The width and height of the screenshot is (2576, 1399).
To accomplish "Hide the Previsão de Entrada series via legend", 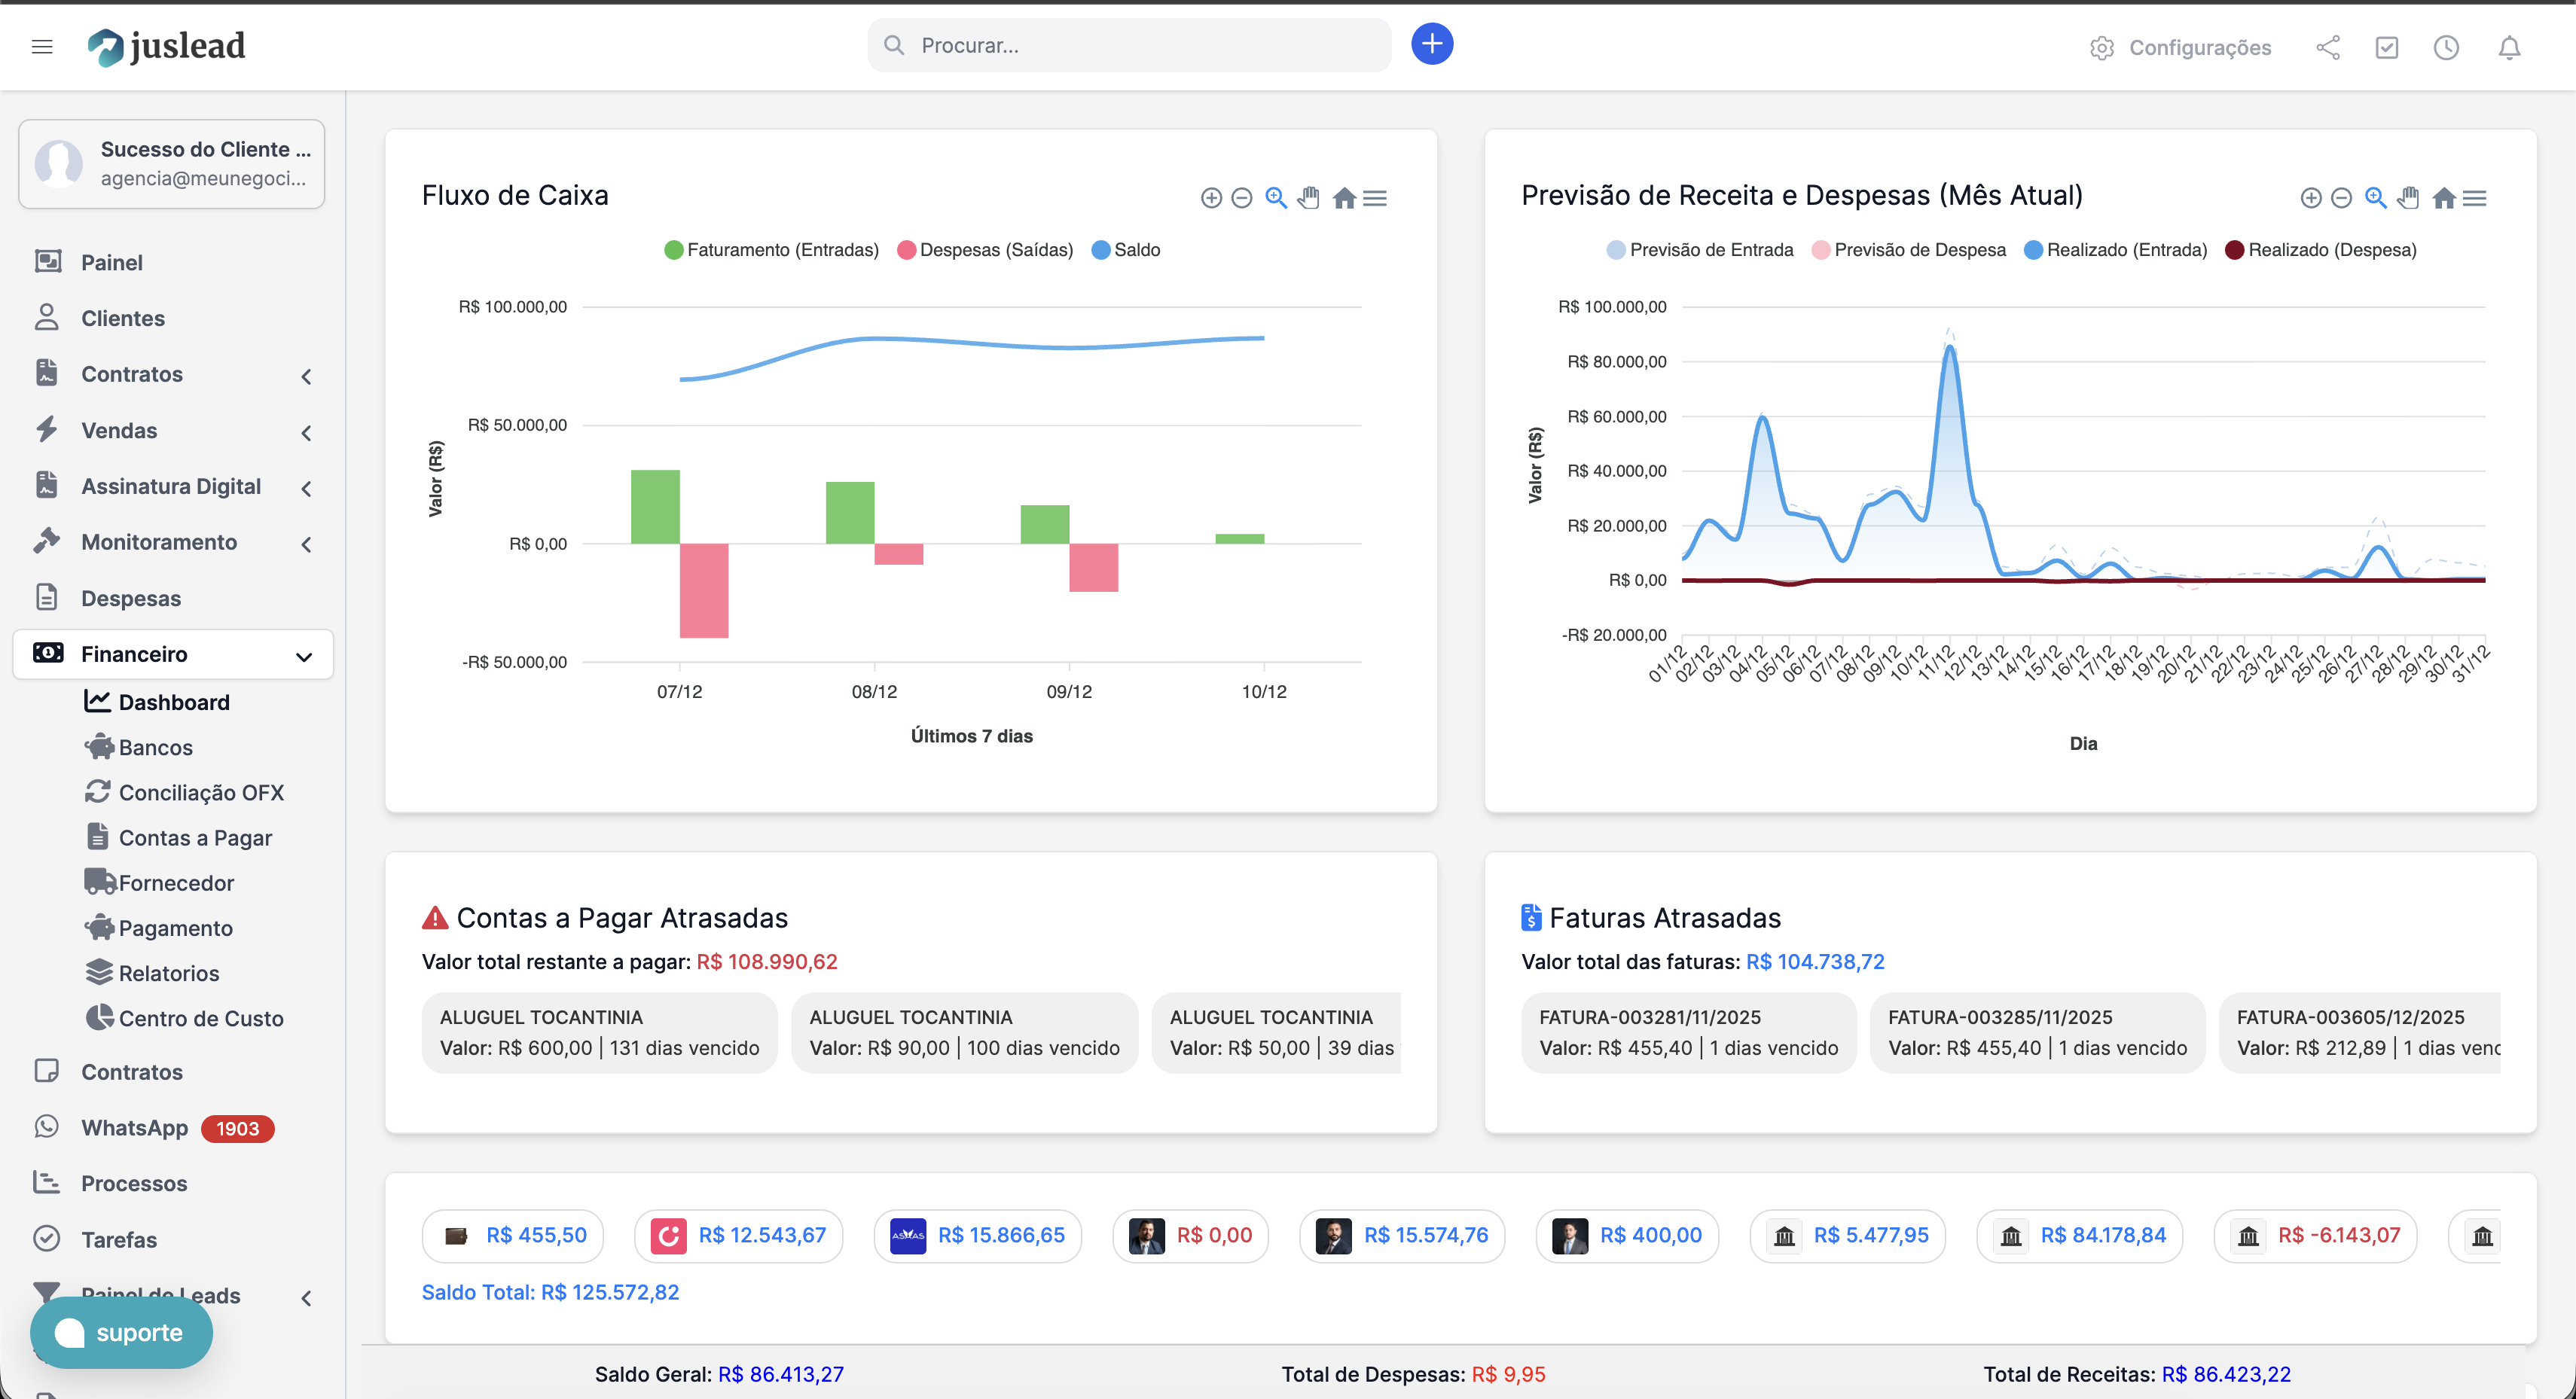I will click(1699, 249).
